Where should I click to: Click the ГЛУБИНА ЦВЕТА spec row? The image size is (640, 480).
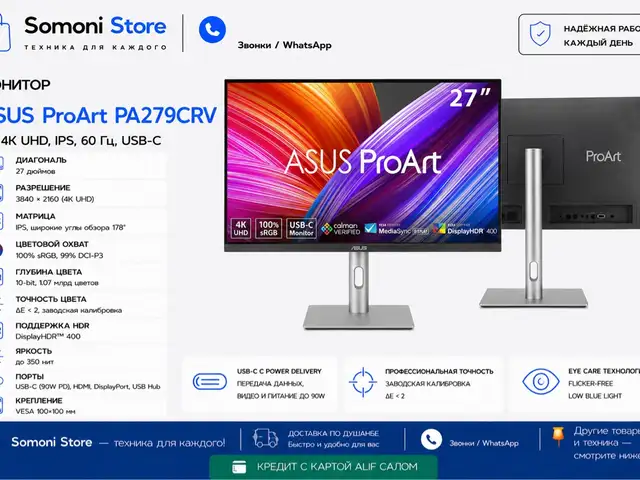(x=83, y=277)
